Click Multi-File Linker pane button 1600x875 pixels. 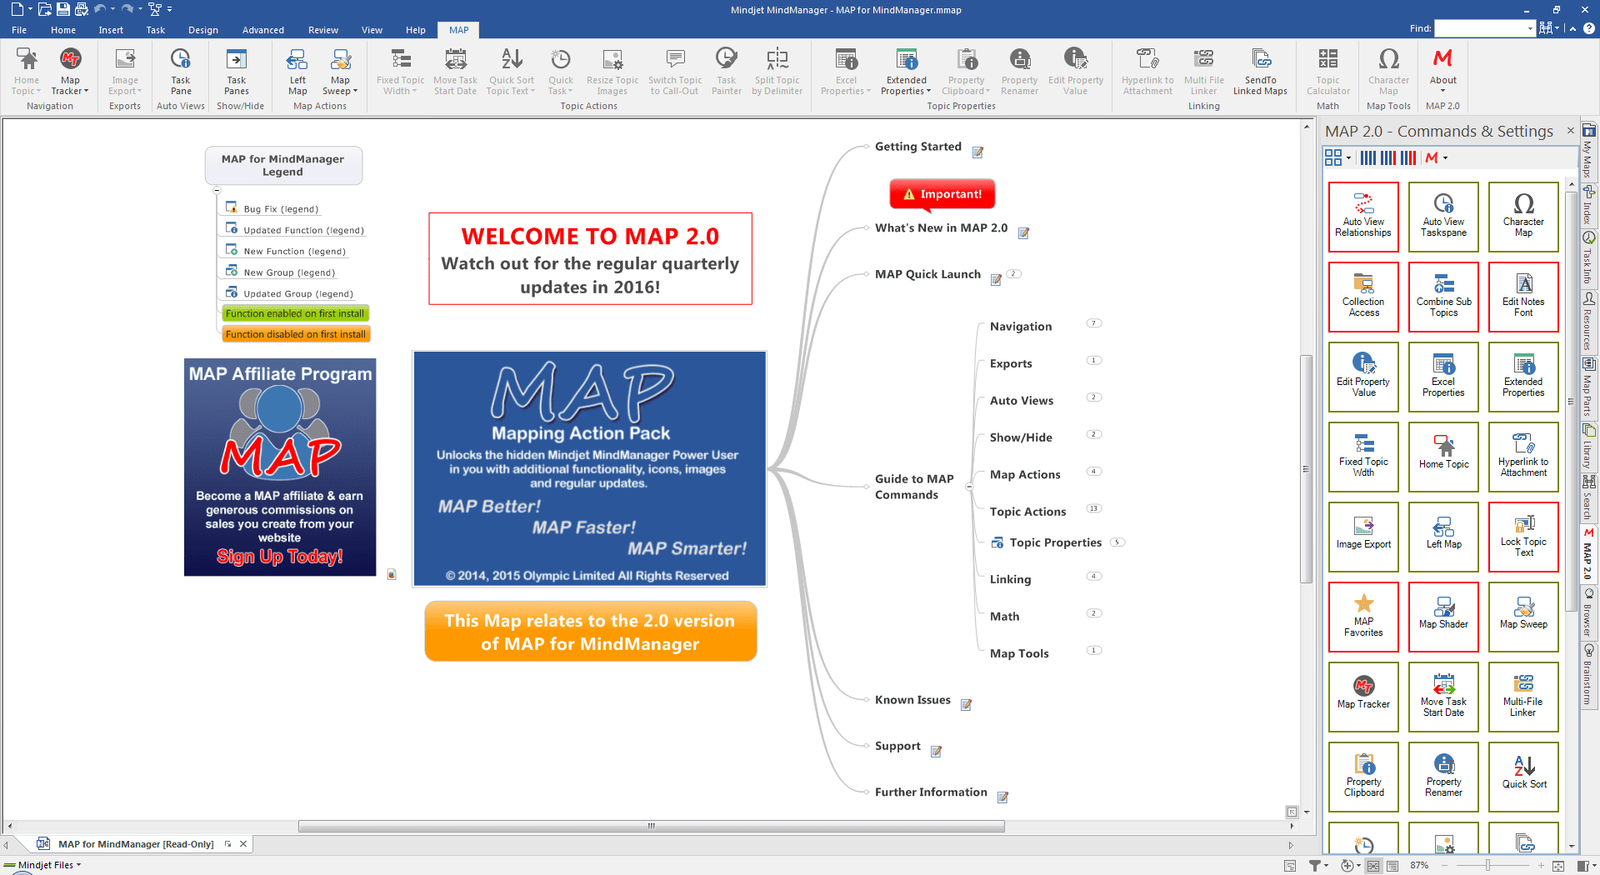(1523, 697)
